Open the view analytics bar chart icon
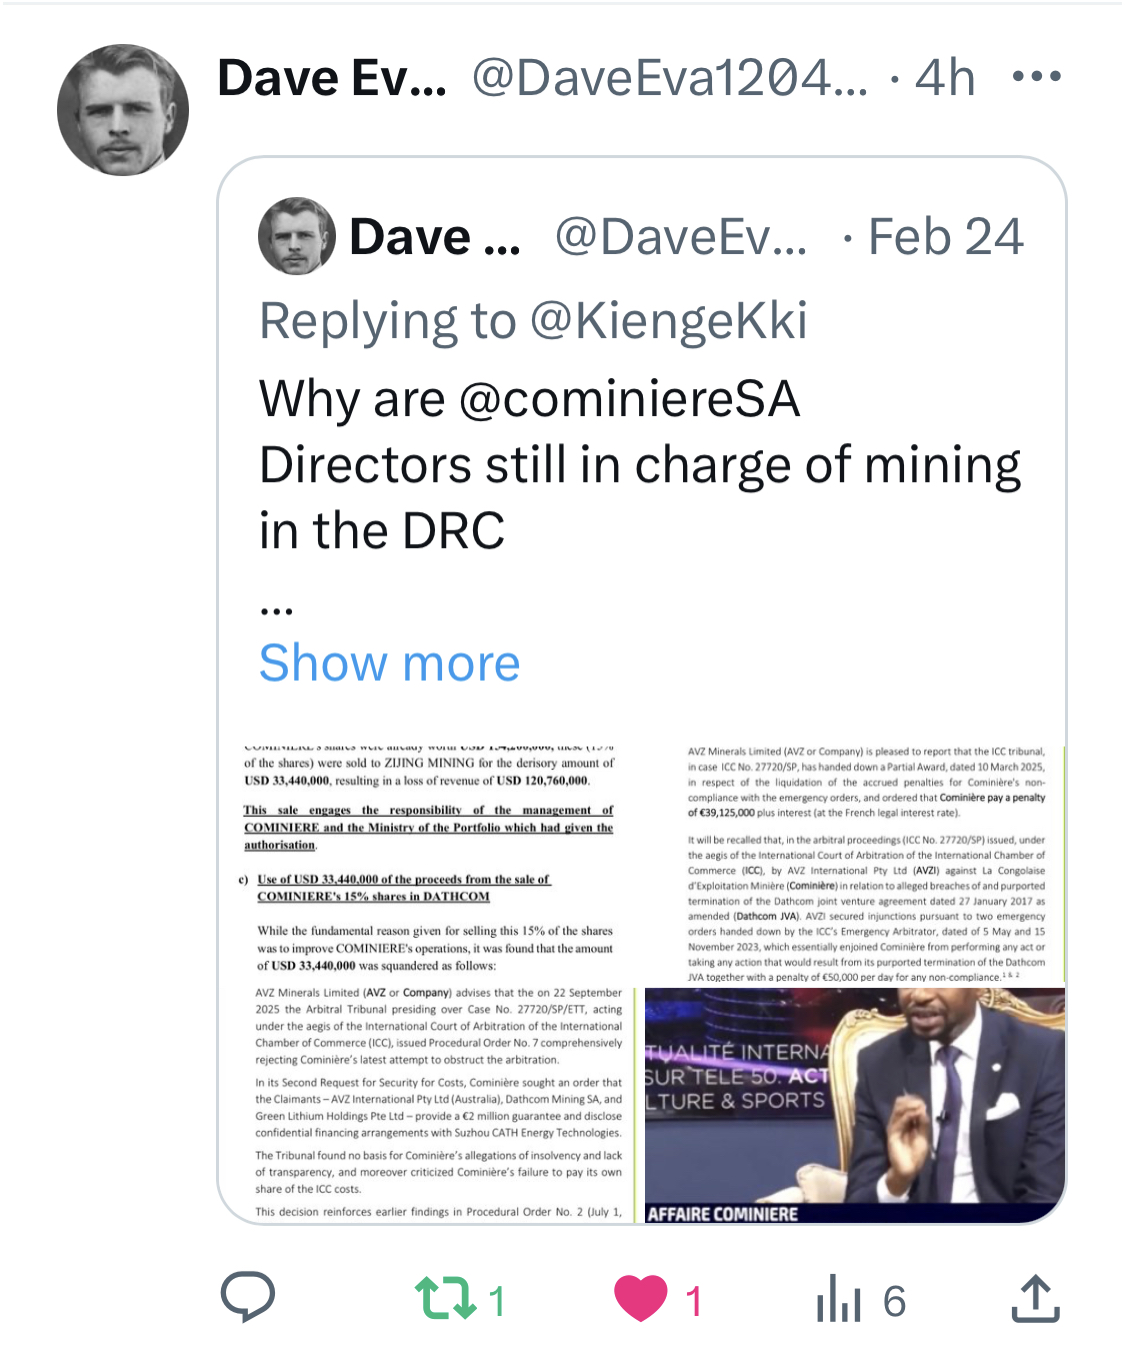The width and height of the screenshot is (1125, 1359). click(838, 1300)
